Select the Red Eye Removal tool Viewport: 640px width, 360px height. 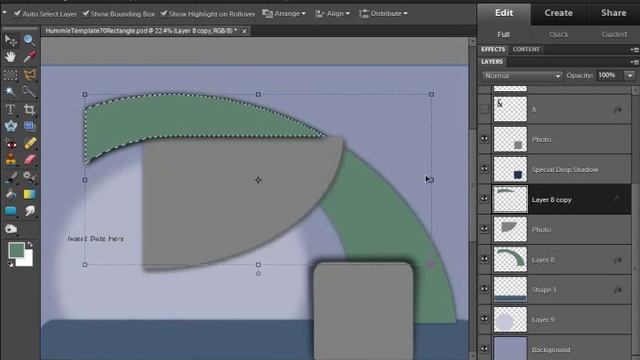(11, 144)
